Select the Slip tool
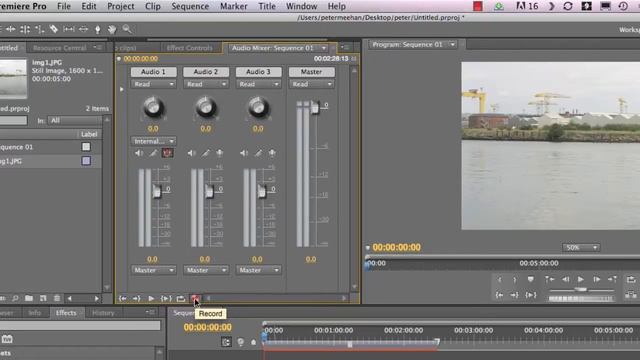 68,29
